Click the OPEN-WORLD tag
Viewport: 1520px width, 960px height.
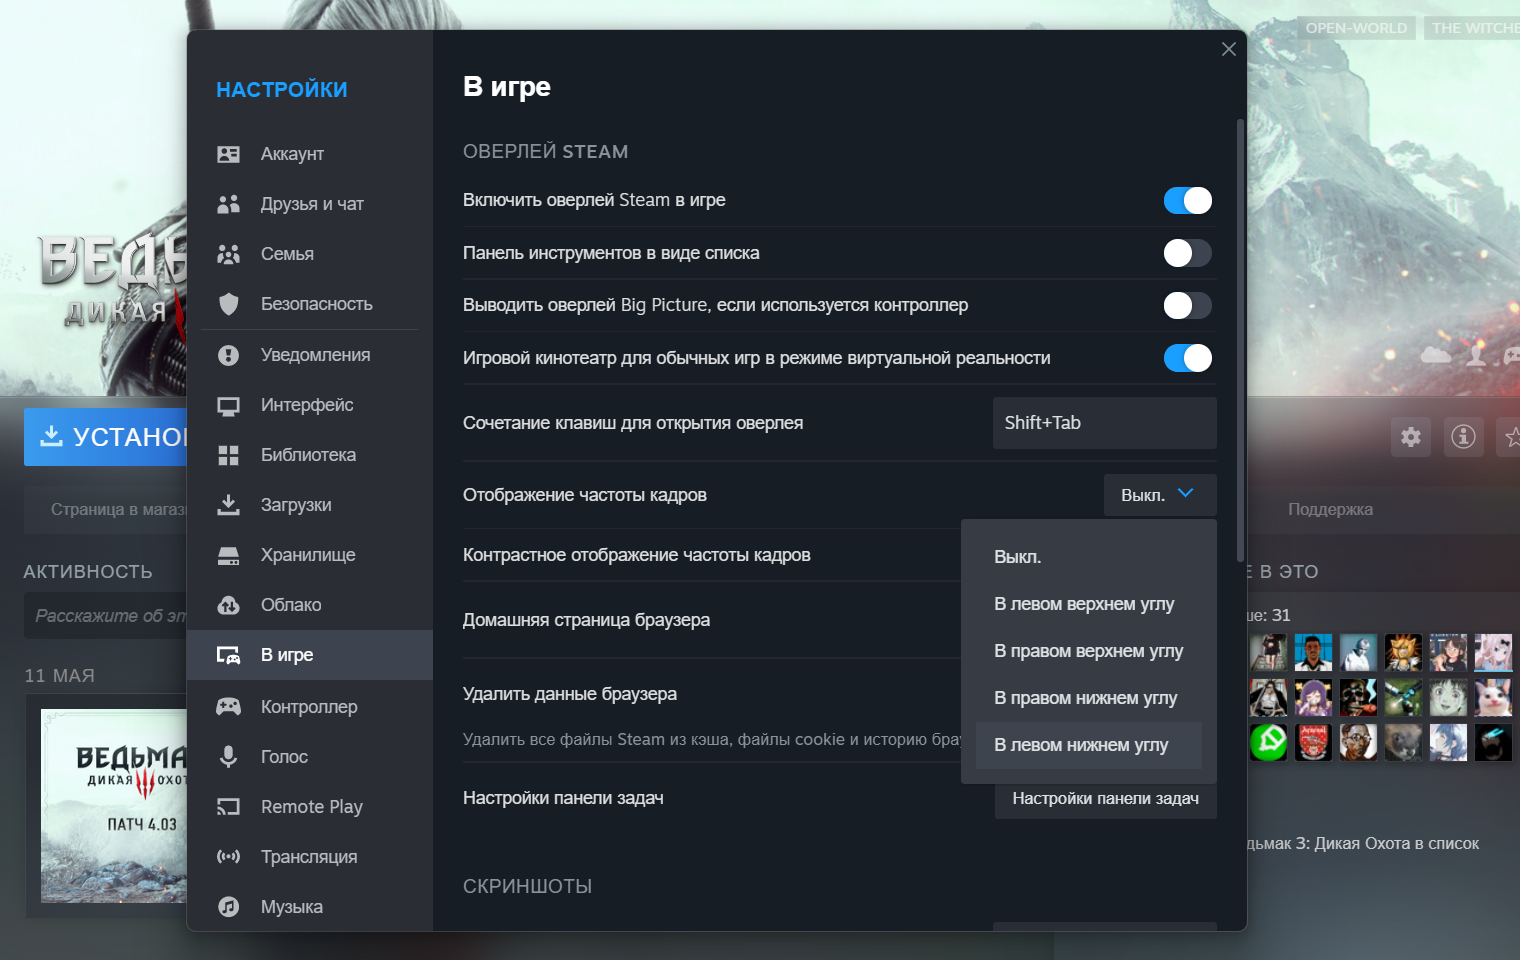[1356, 28]
